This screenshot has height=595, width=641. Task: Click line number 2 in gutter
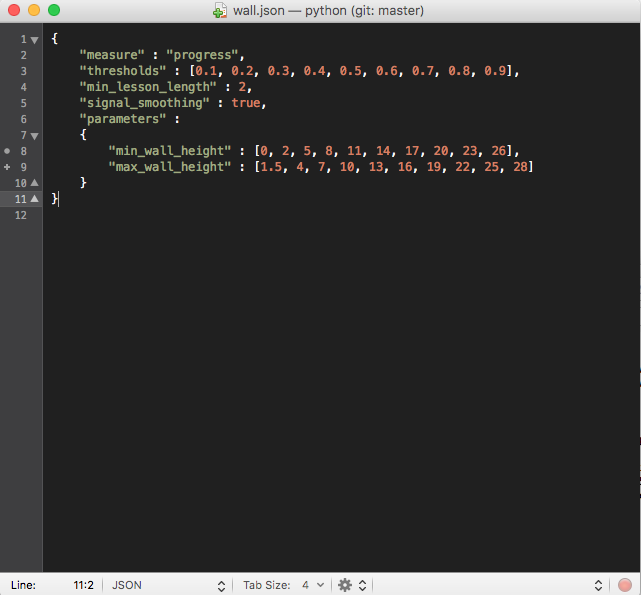tap(24, 55)
